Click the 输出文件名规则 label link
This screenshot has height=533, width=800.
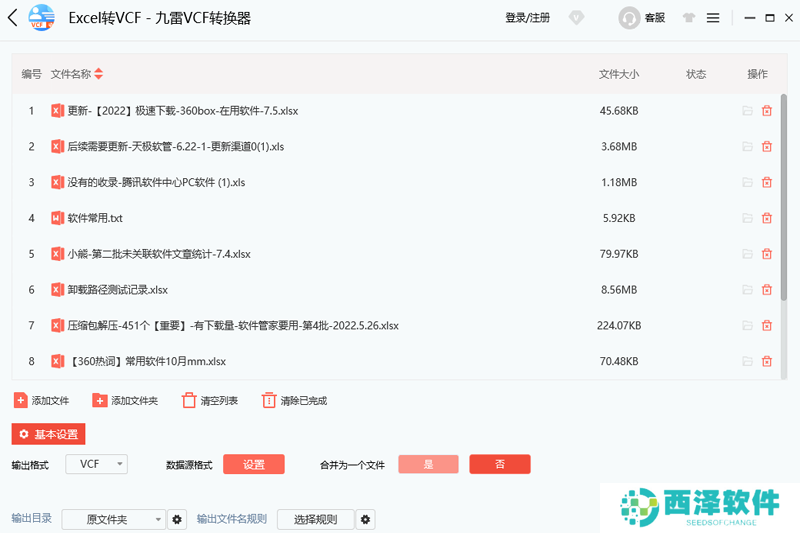[232, 519]
